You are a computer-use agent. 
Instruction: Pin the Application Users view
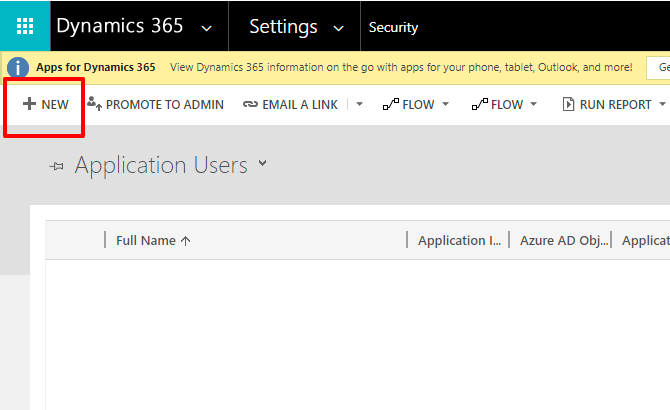tap(57, 167)
